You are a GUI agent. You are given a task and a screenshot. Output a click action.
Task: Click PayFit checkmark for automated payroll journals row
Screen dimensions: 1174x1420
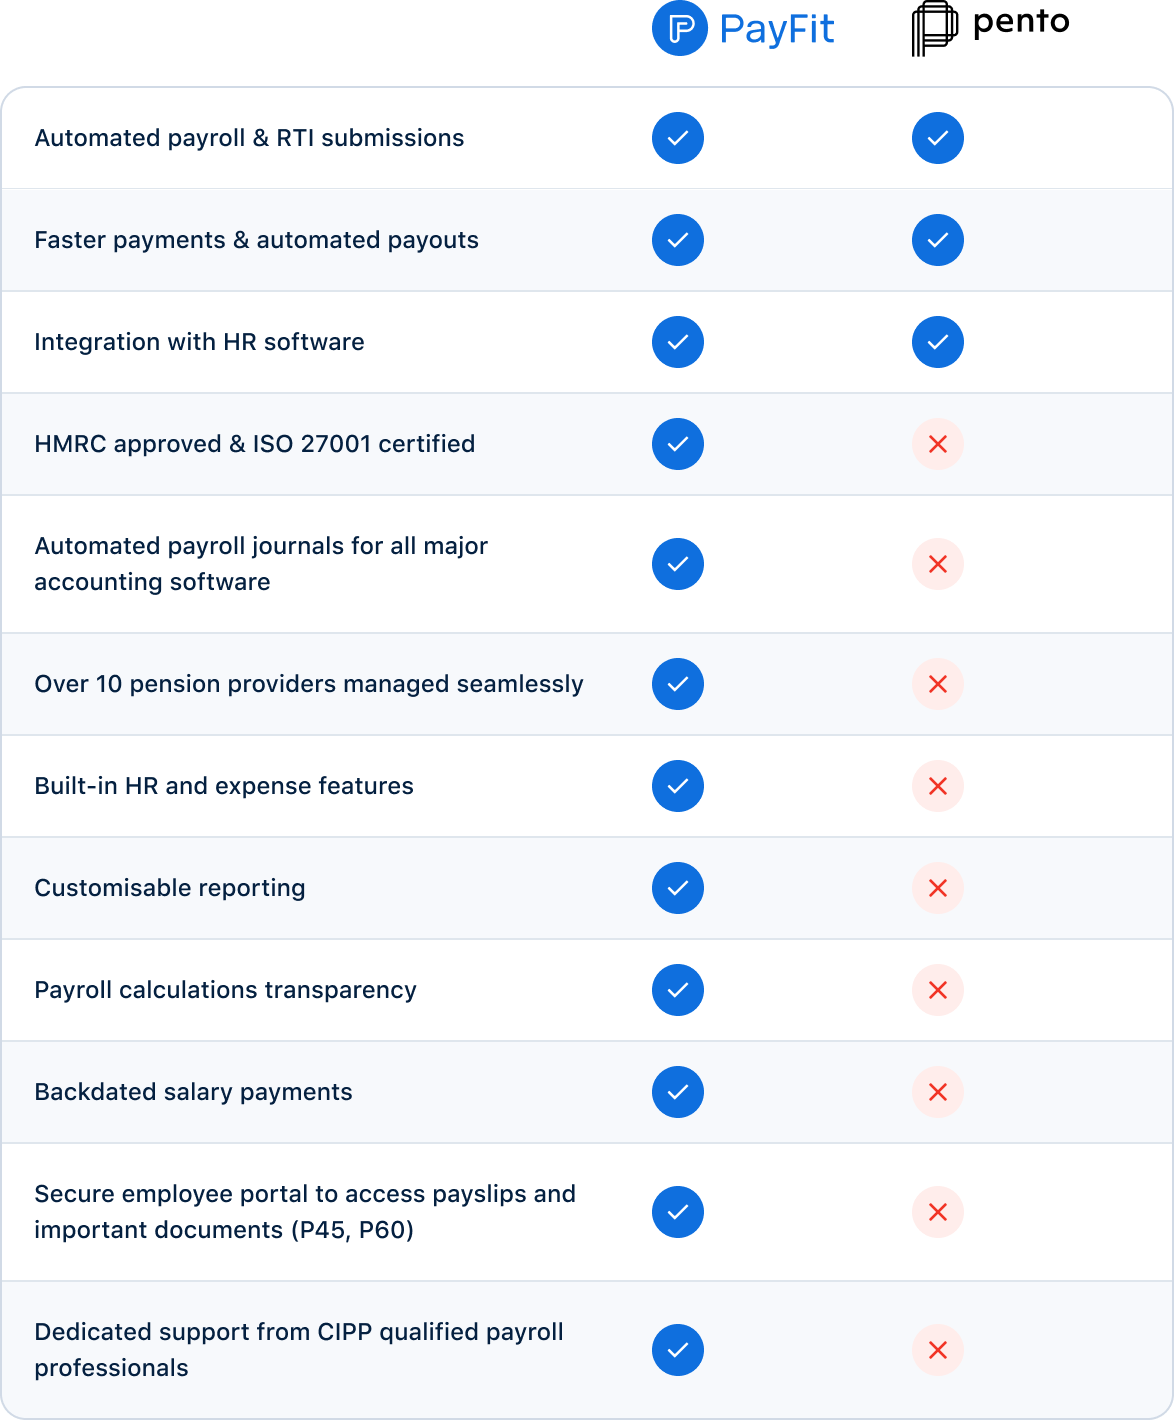(678, 564)
